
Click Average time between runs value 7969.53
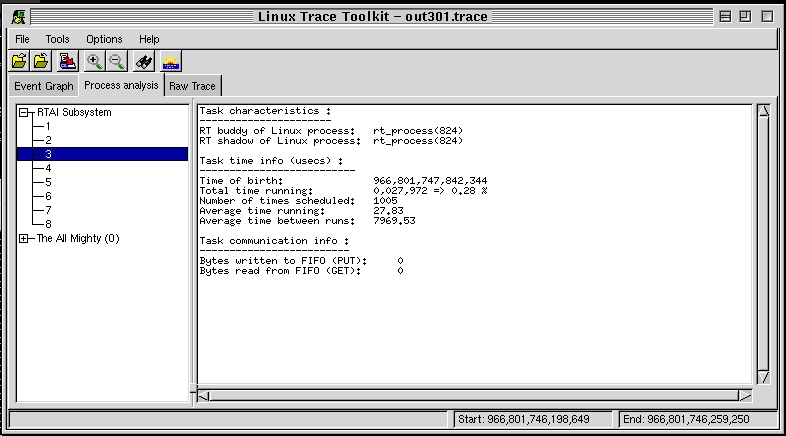coord(394,221)
